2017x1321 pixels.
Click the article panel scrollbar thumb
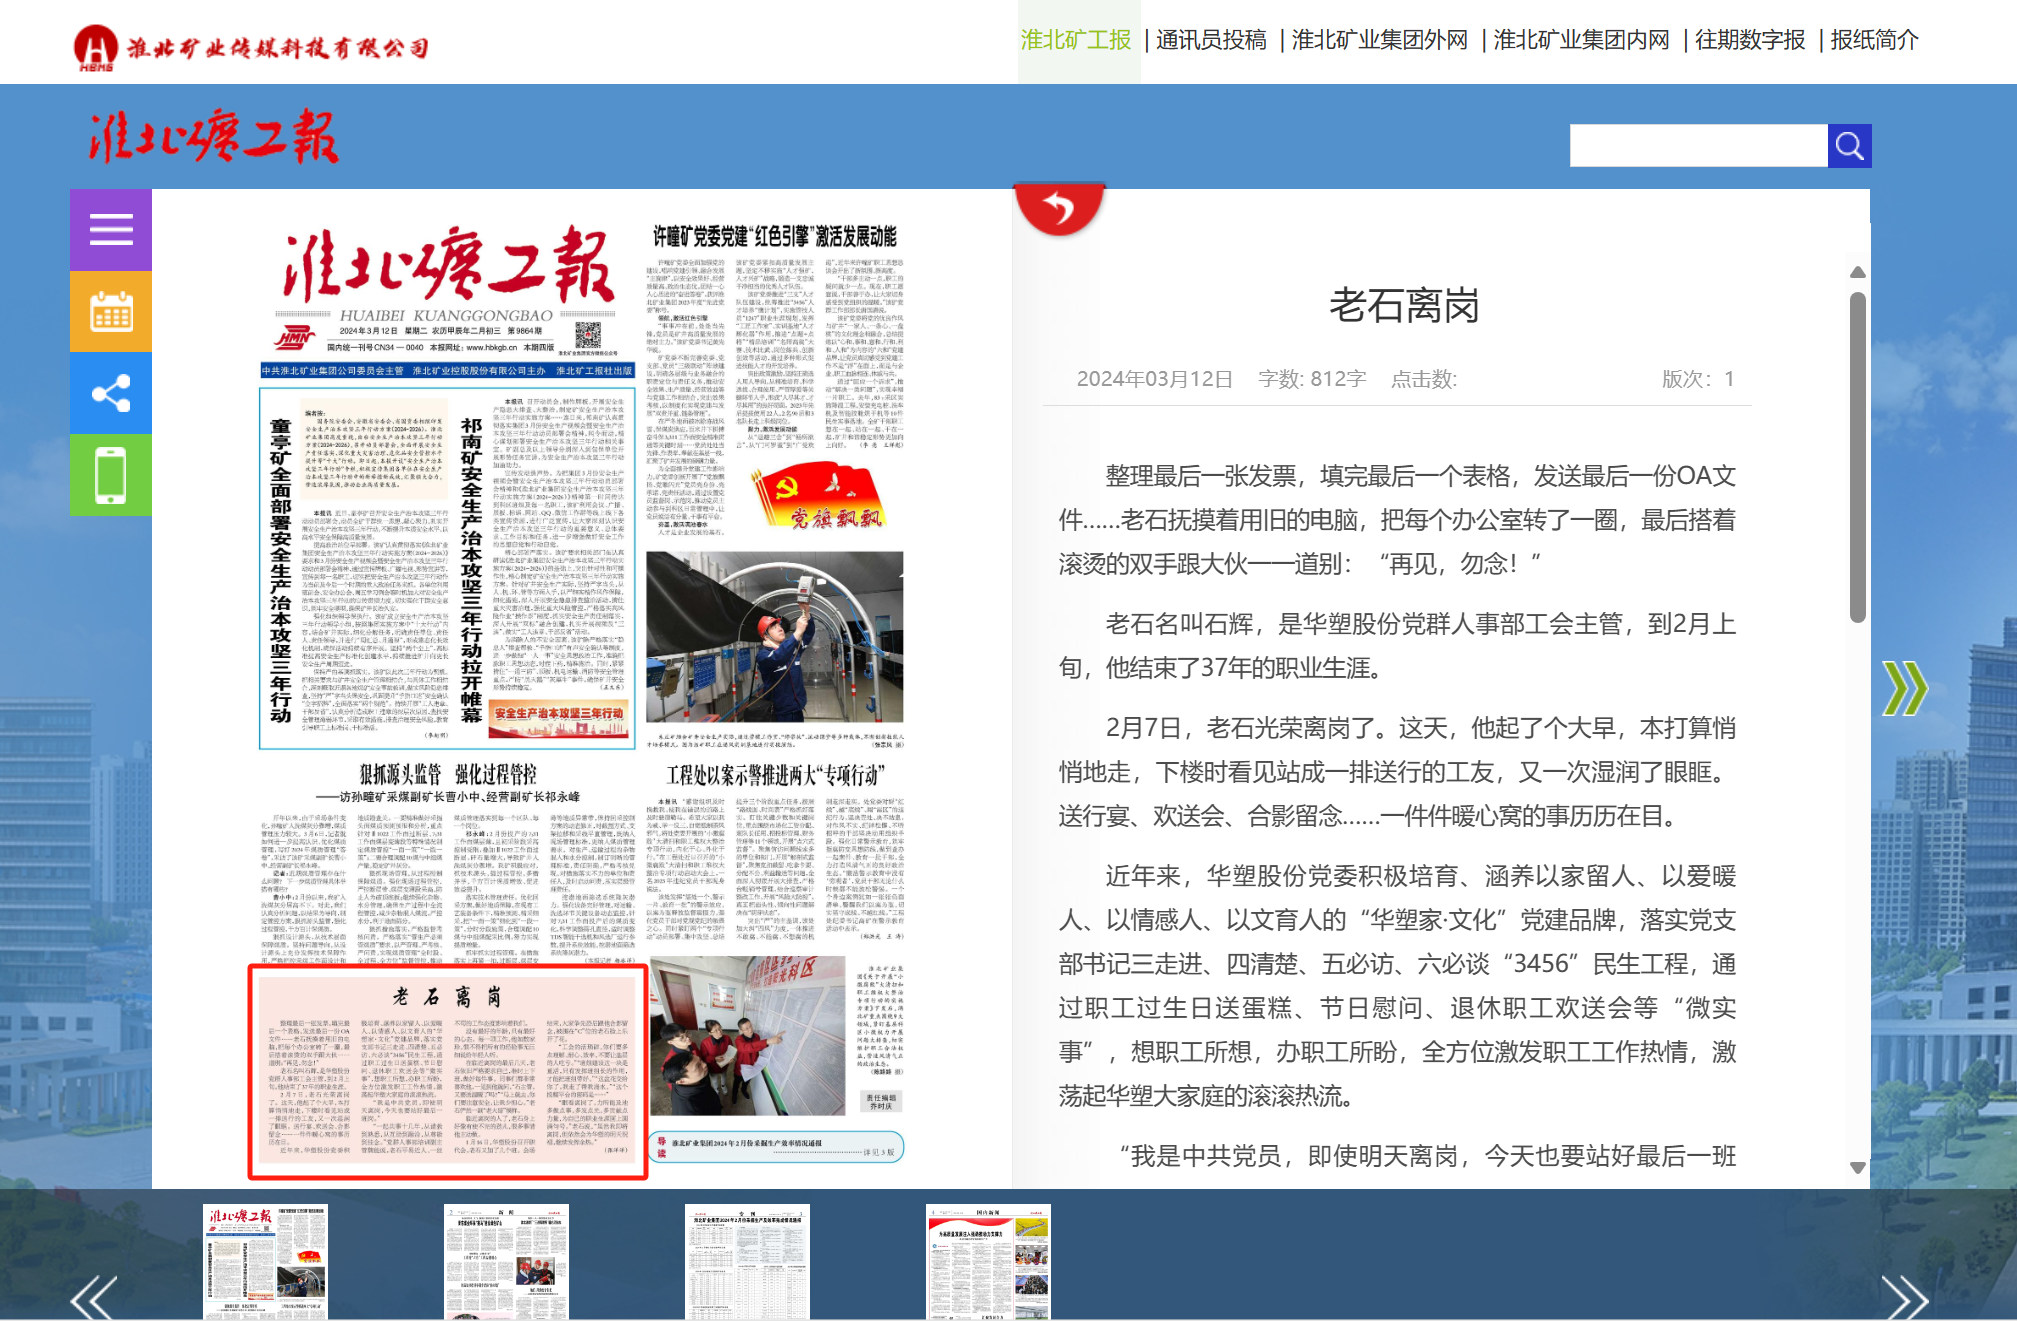tap(1858, 455)
